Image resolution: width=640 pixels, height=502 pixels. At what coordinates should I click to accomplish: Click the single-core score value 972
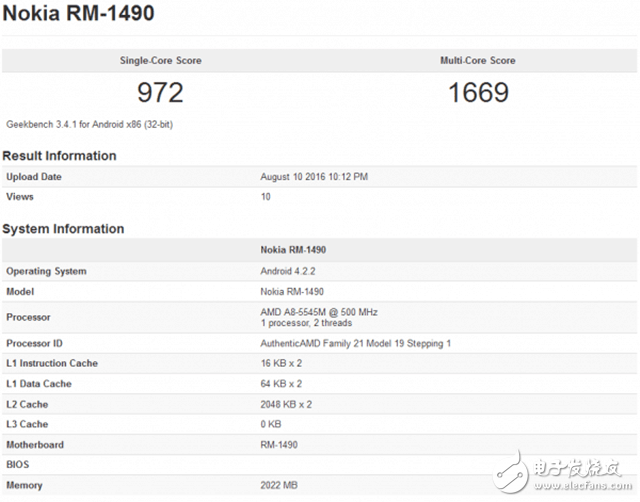click(x=160, y=93)
